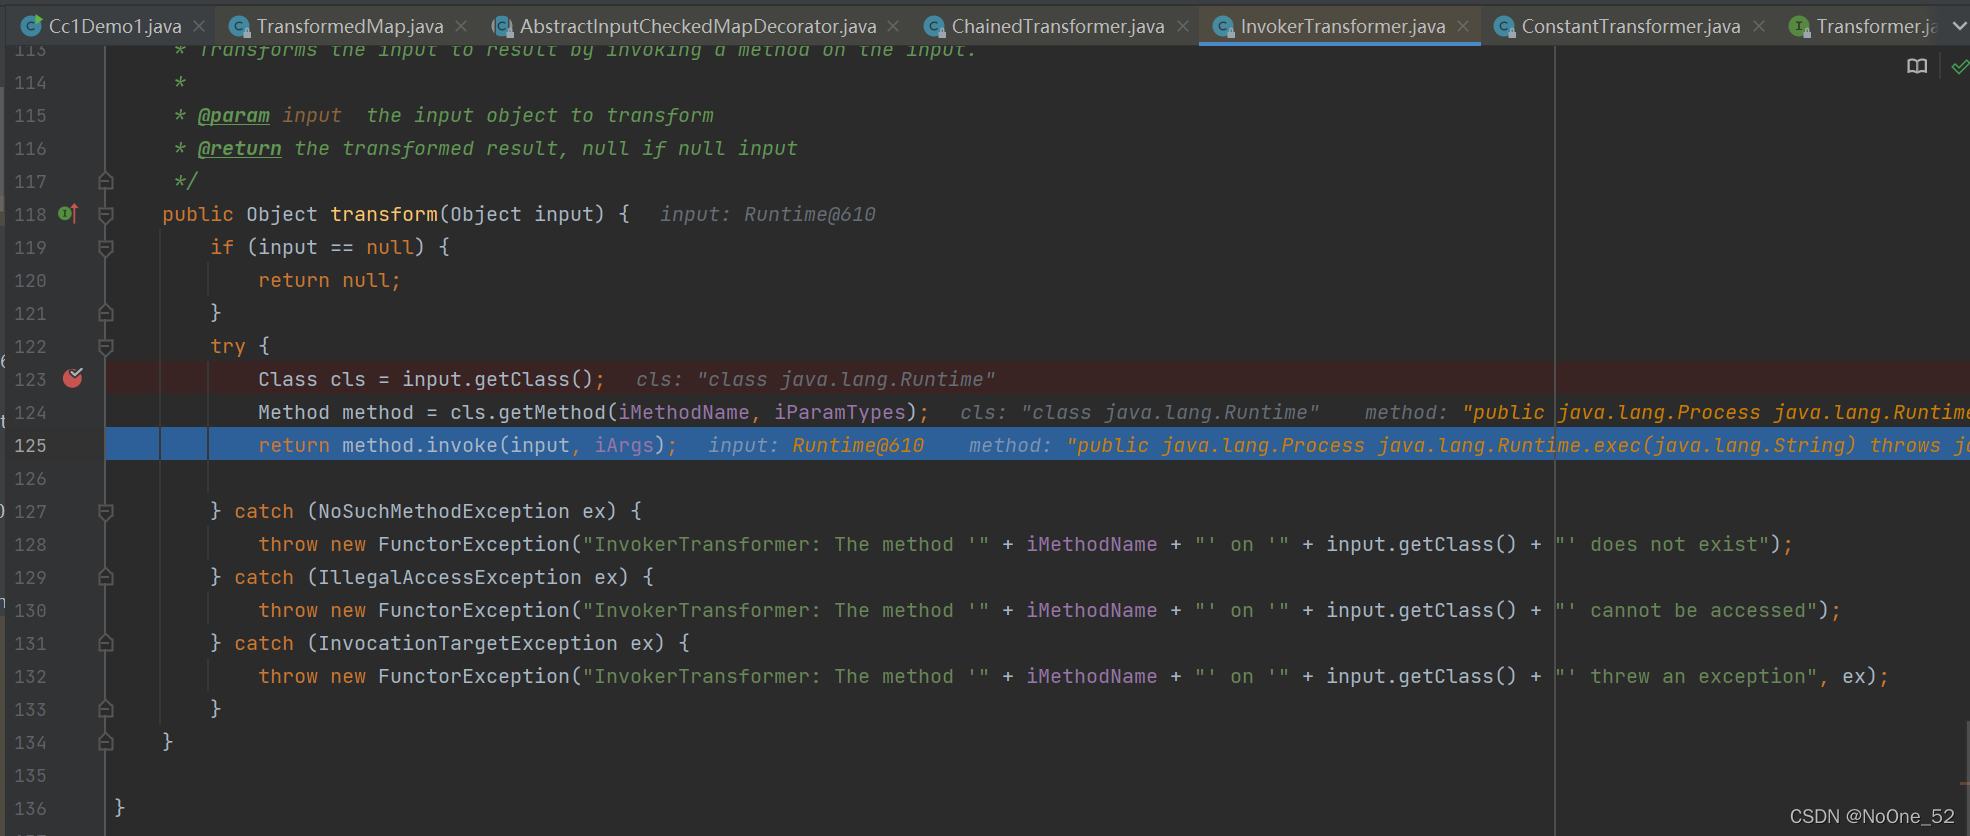Click the inline hint 'input: Runtime@610' on line 118
The image size is (1970, 836).
pos(767,214)
